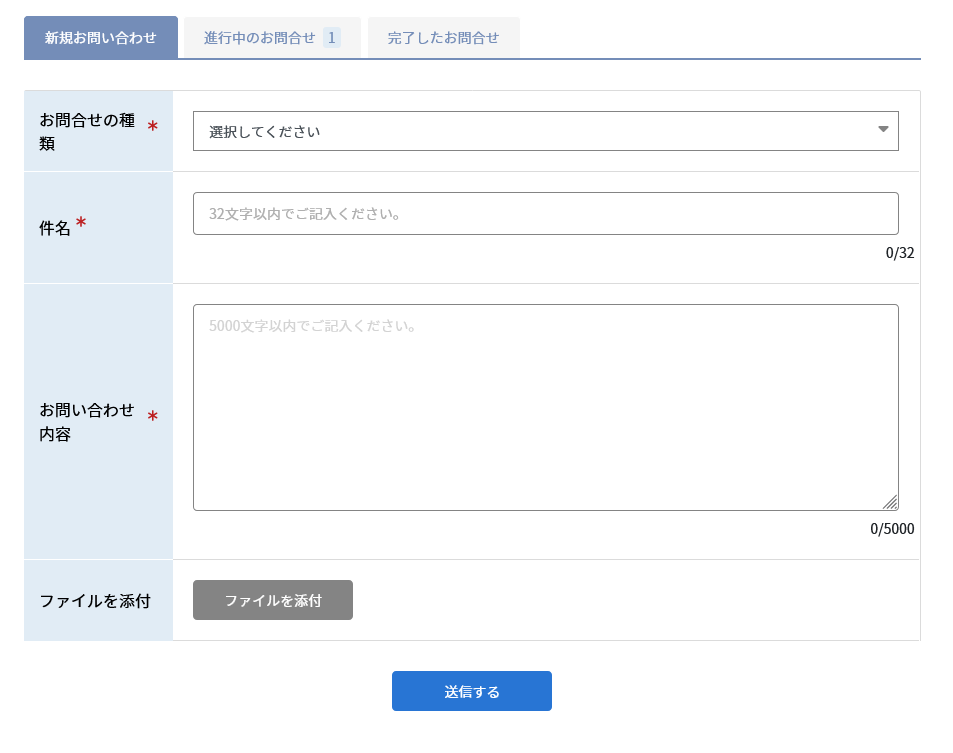
Task: Click the 0/32 character counter
Action: click(899, 253)
